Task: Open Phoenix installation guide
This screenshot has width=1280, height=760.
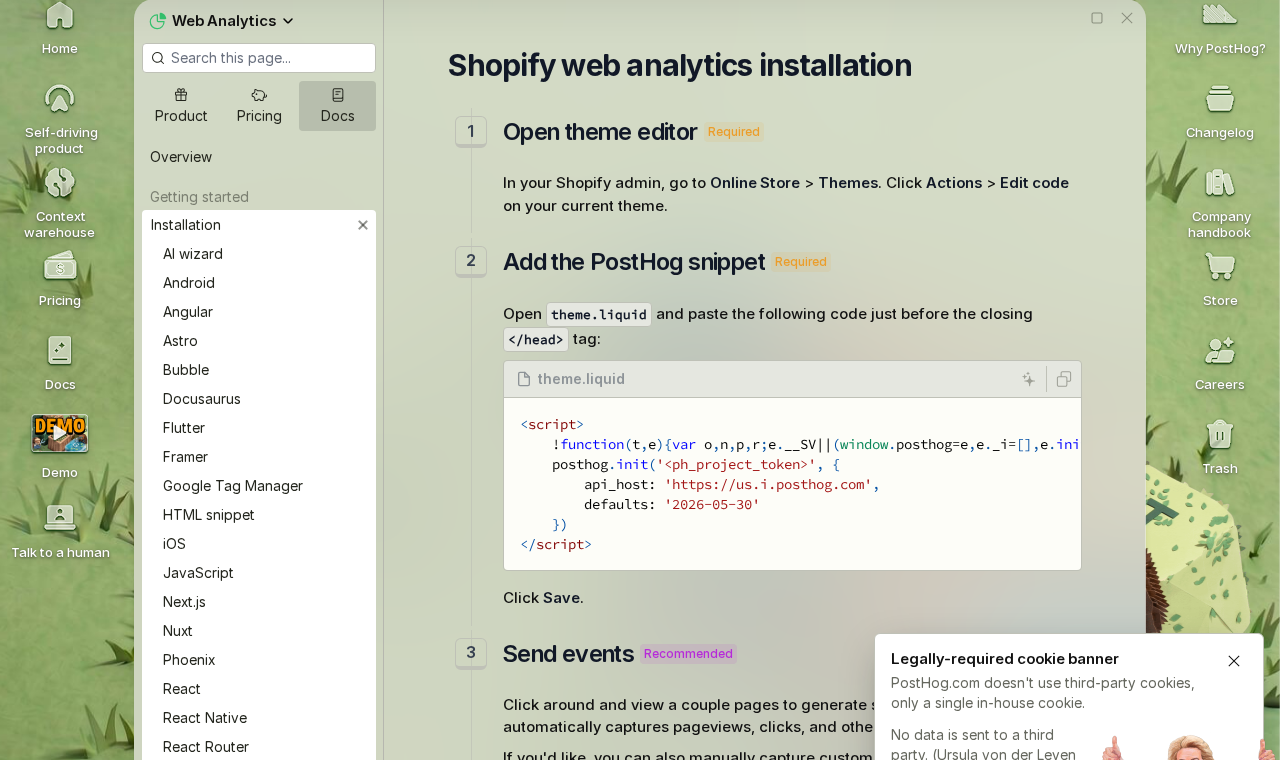Action: pos(189,660)
